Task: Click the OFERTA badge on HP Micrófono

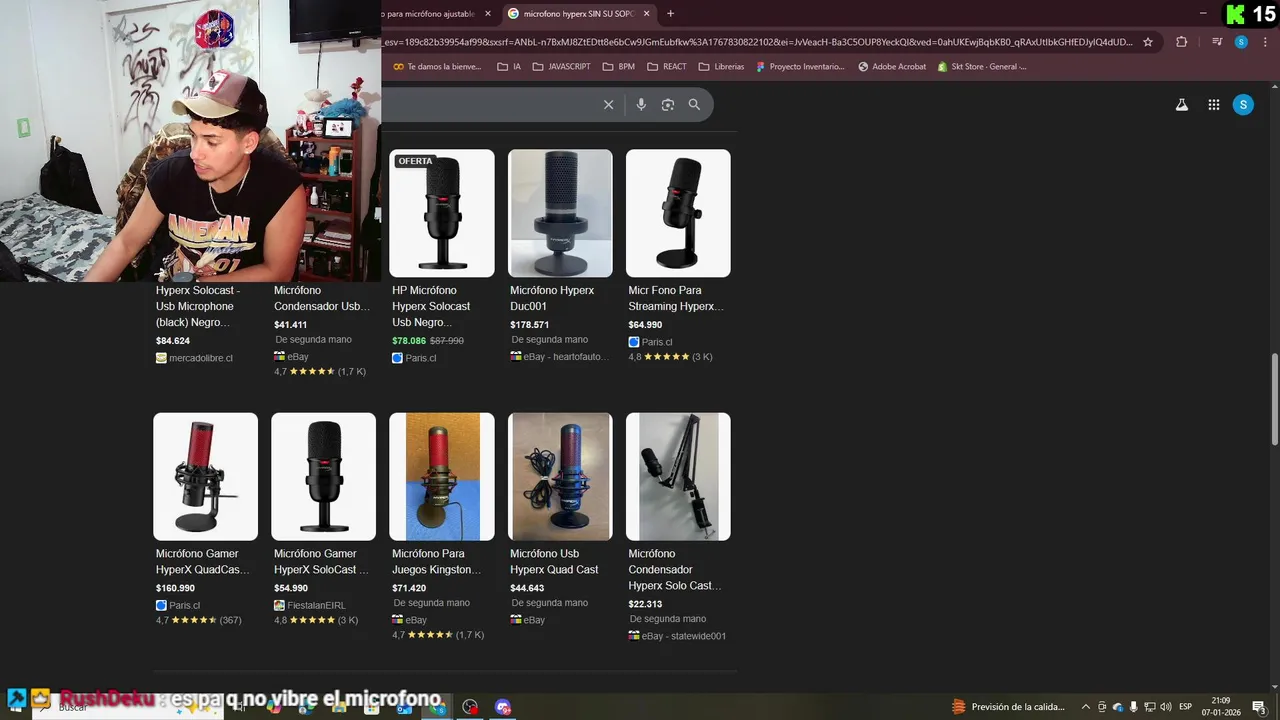Action: pos(415,161)
